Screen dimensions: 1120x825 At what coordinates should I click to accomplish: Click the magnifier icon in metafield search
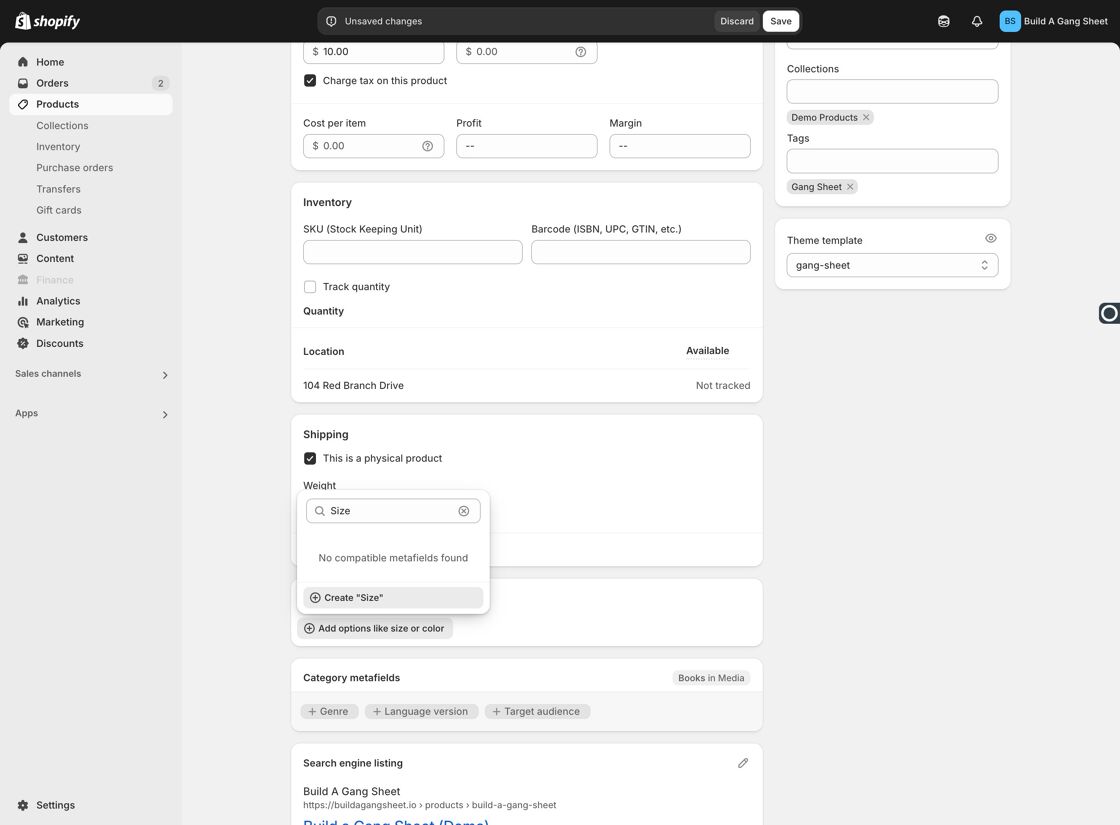click(320, 511)
